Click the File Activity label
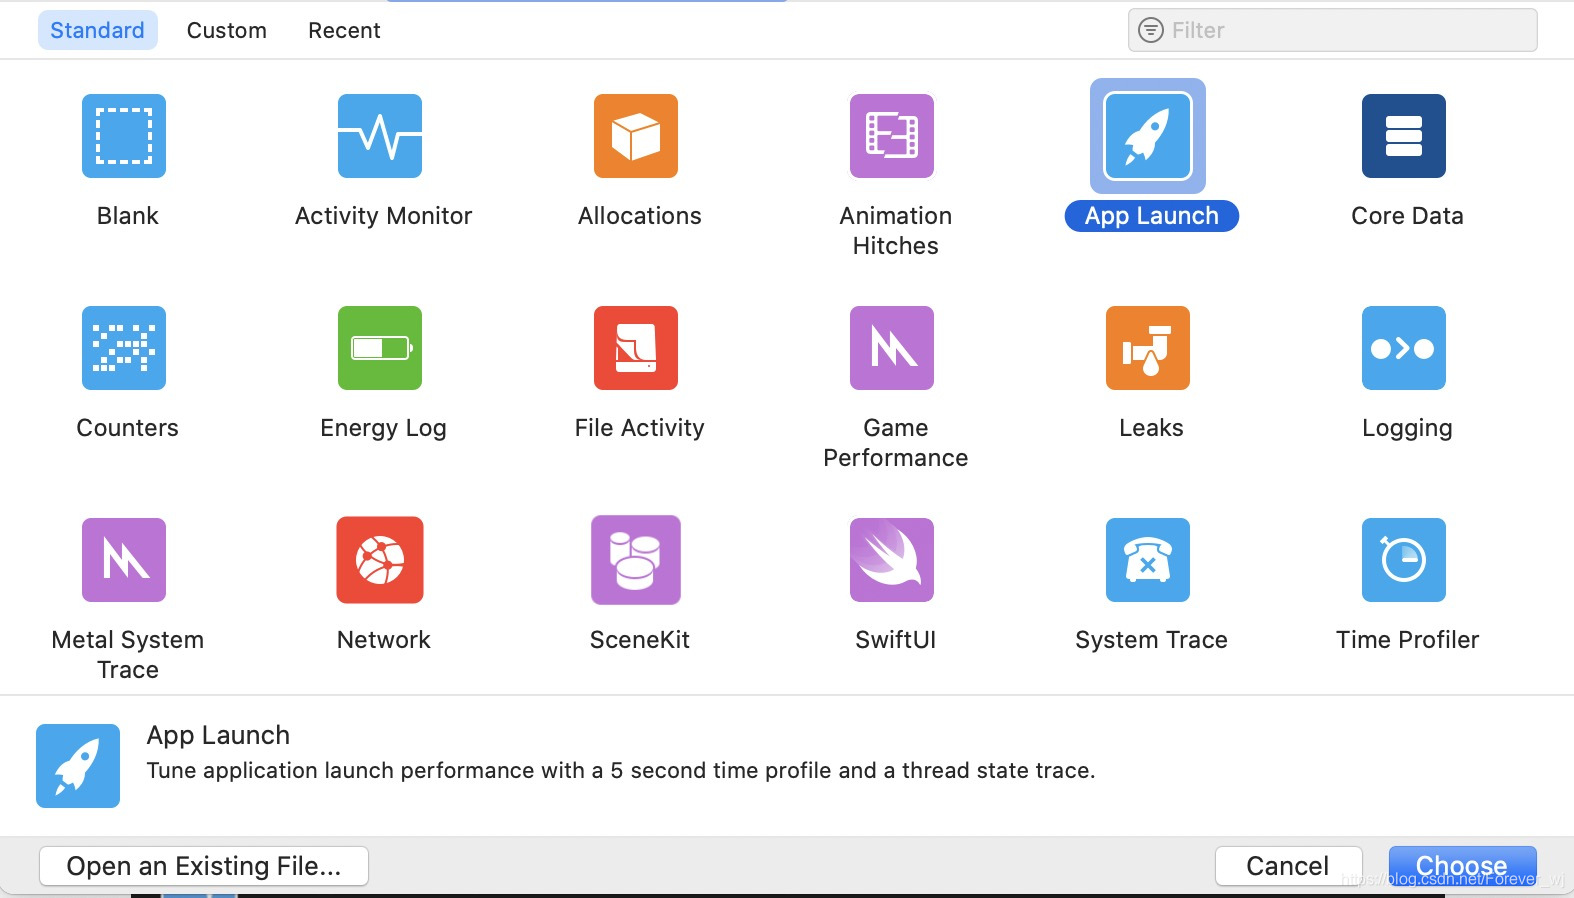This screenshot has height=898, width=1574. (640, 428)
